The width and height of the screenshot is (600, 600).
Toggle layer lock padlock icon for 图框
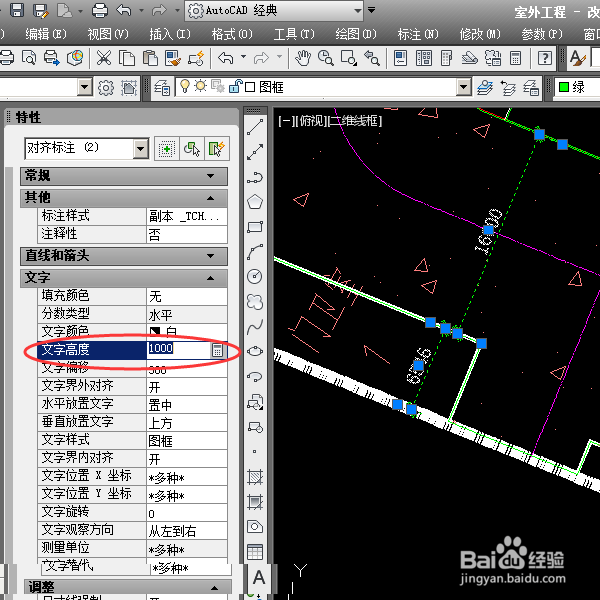[x=235, y=86]
